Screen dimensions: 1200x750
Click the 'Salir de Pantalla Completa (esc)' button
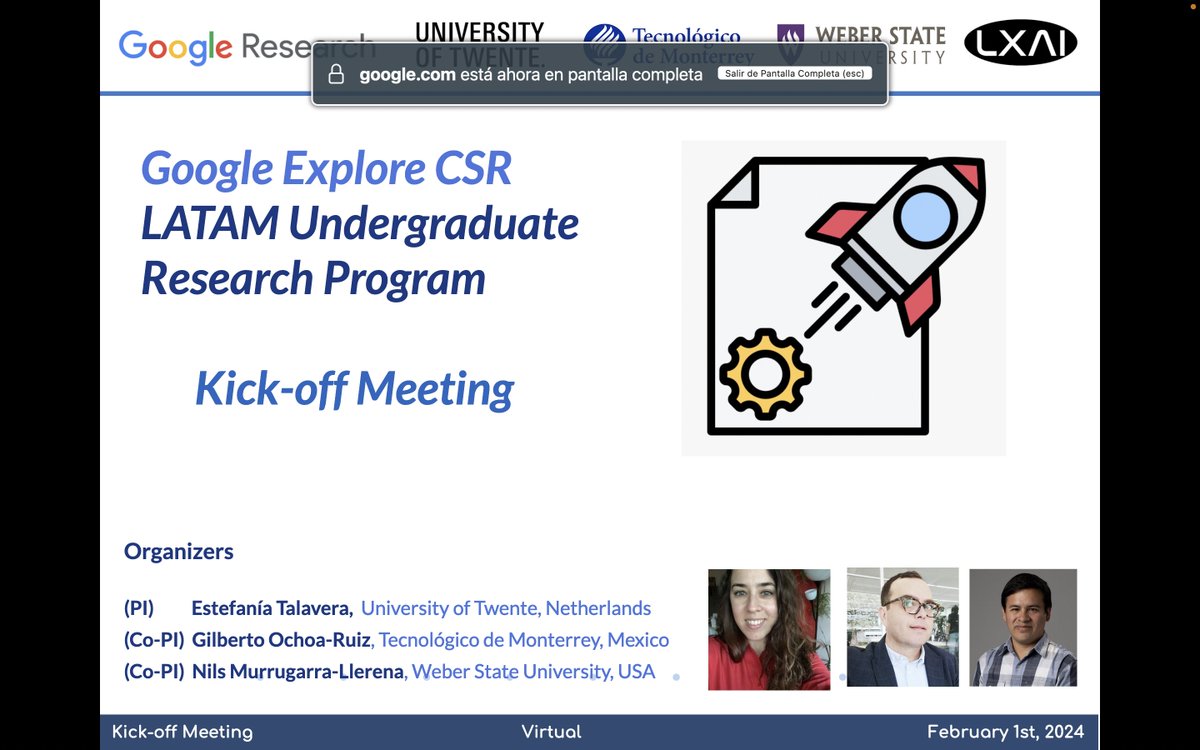[x=795, y=74]
